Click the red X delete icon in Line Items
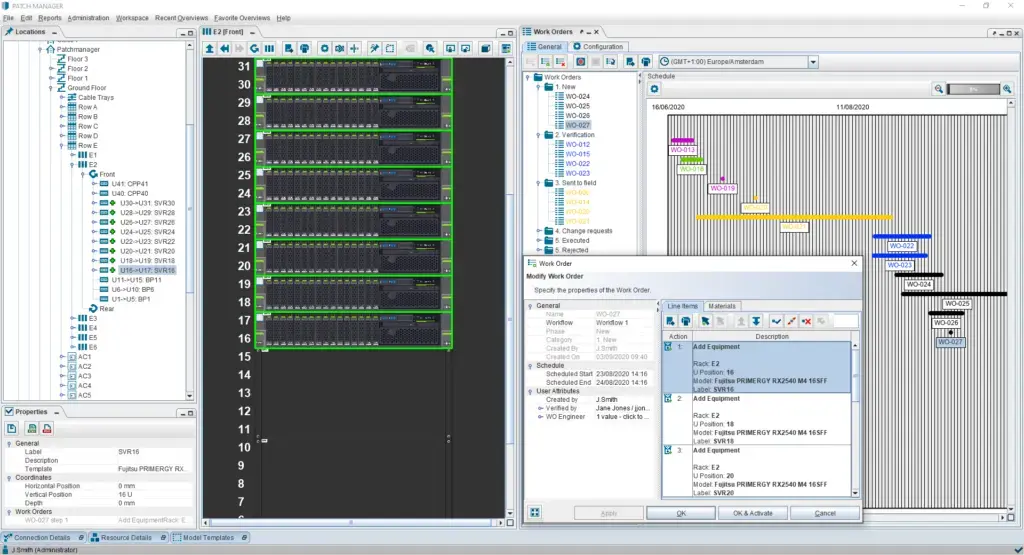 coord(806,321)
